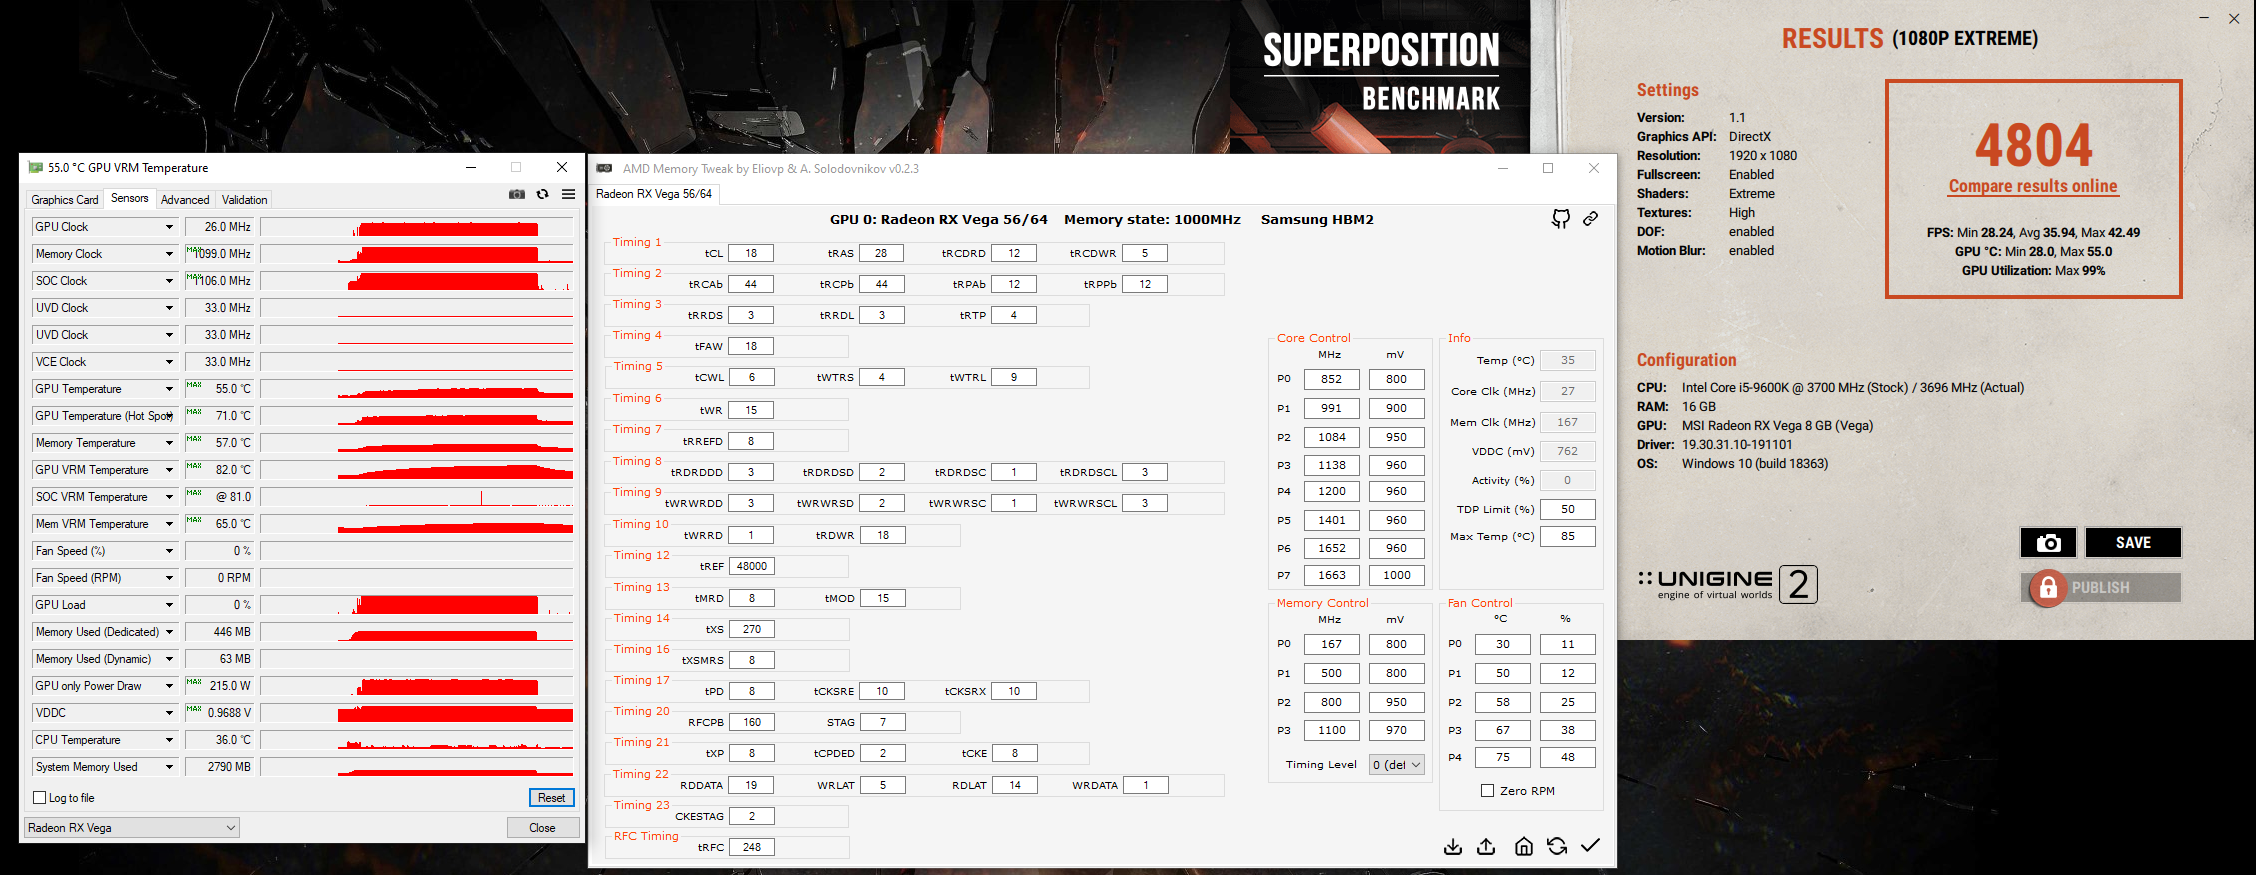This screenshot has height=875, width=2256.
Task: Take a GPU-Z screenshot with camera icon
Action: pyautogui.click(x=517, y=194)
